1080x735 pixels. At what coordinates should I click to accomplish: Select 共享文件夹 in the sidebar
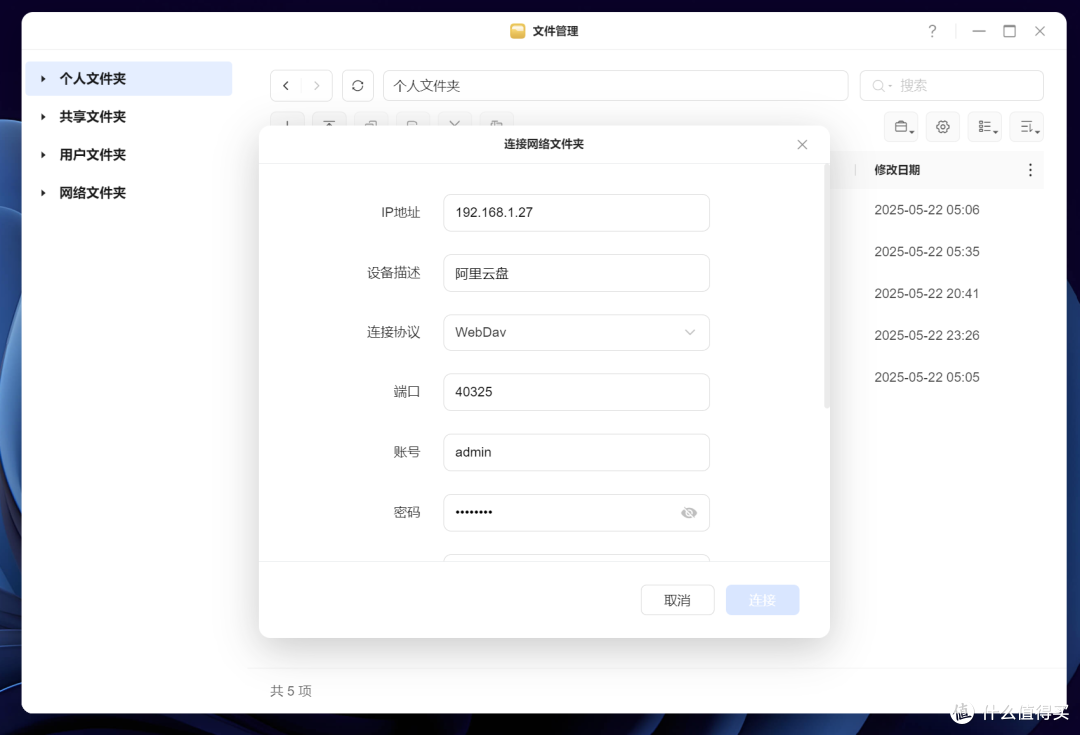click(129, 116)
